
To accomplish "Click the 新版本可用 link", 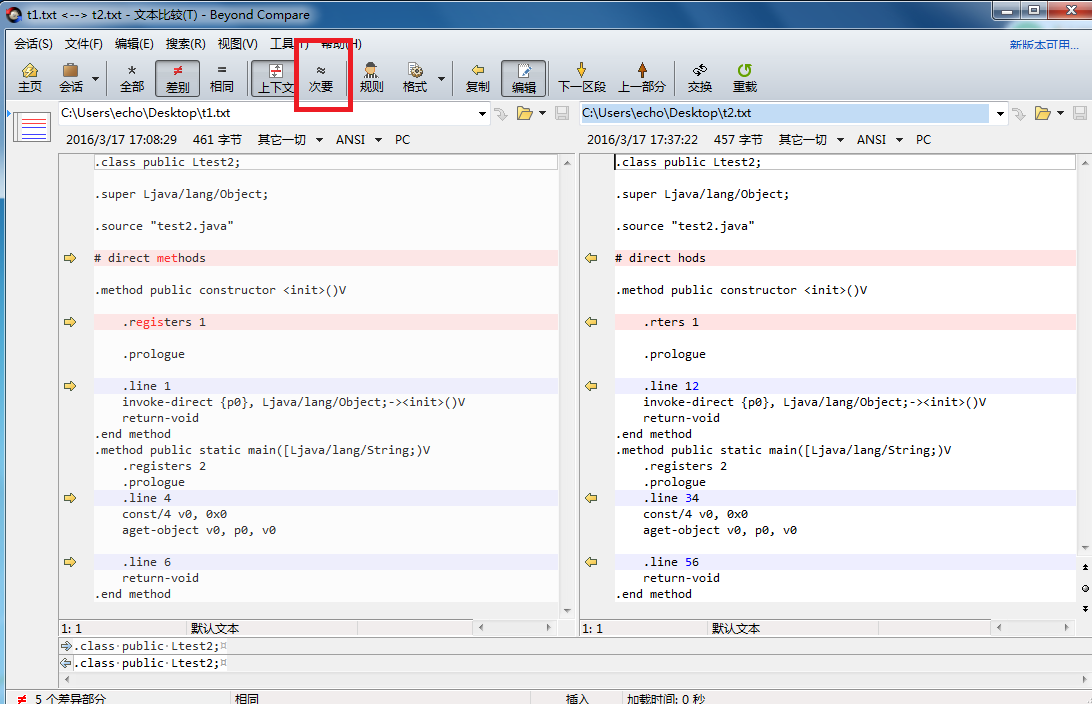I will click(x=1043, y=45).
